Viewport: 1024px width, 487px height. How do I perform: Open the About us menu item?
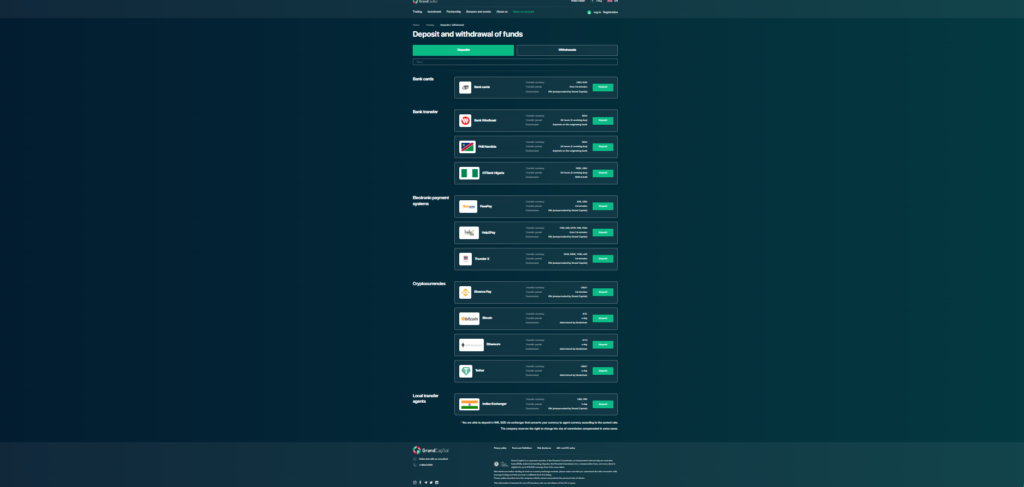click(502, 12)
